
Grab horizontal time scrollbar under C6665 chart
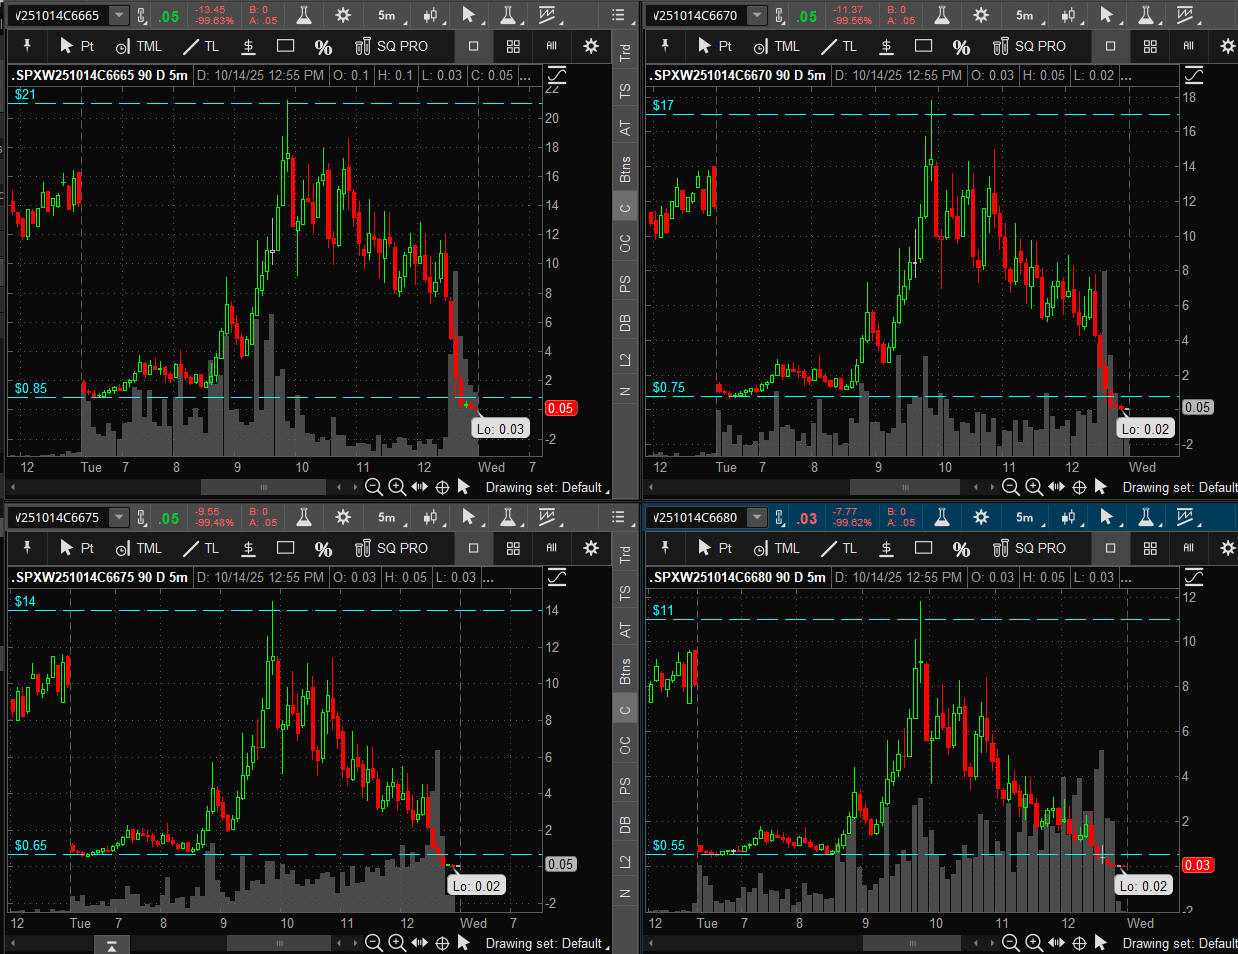(263, 487)
